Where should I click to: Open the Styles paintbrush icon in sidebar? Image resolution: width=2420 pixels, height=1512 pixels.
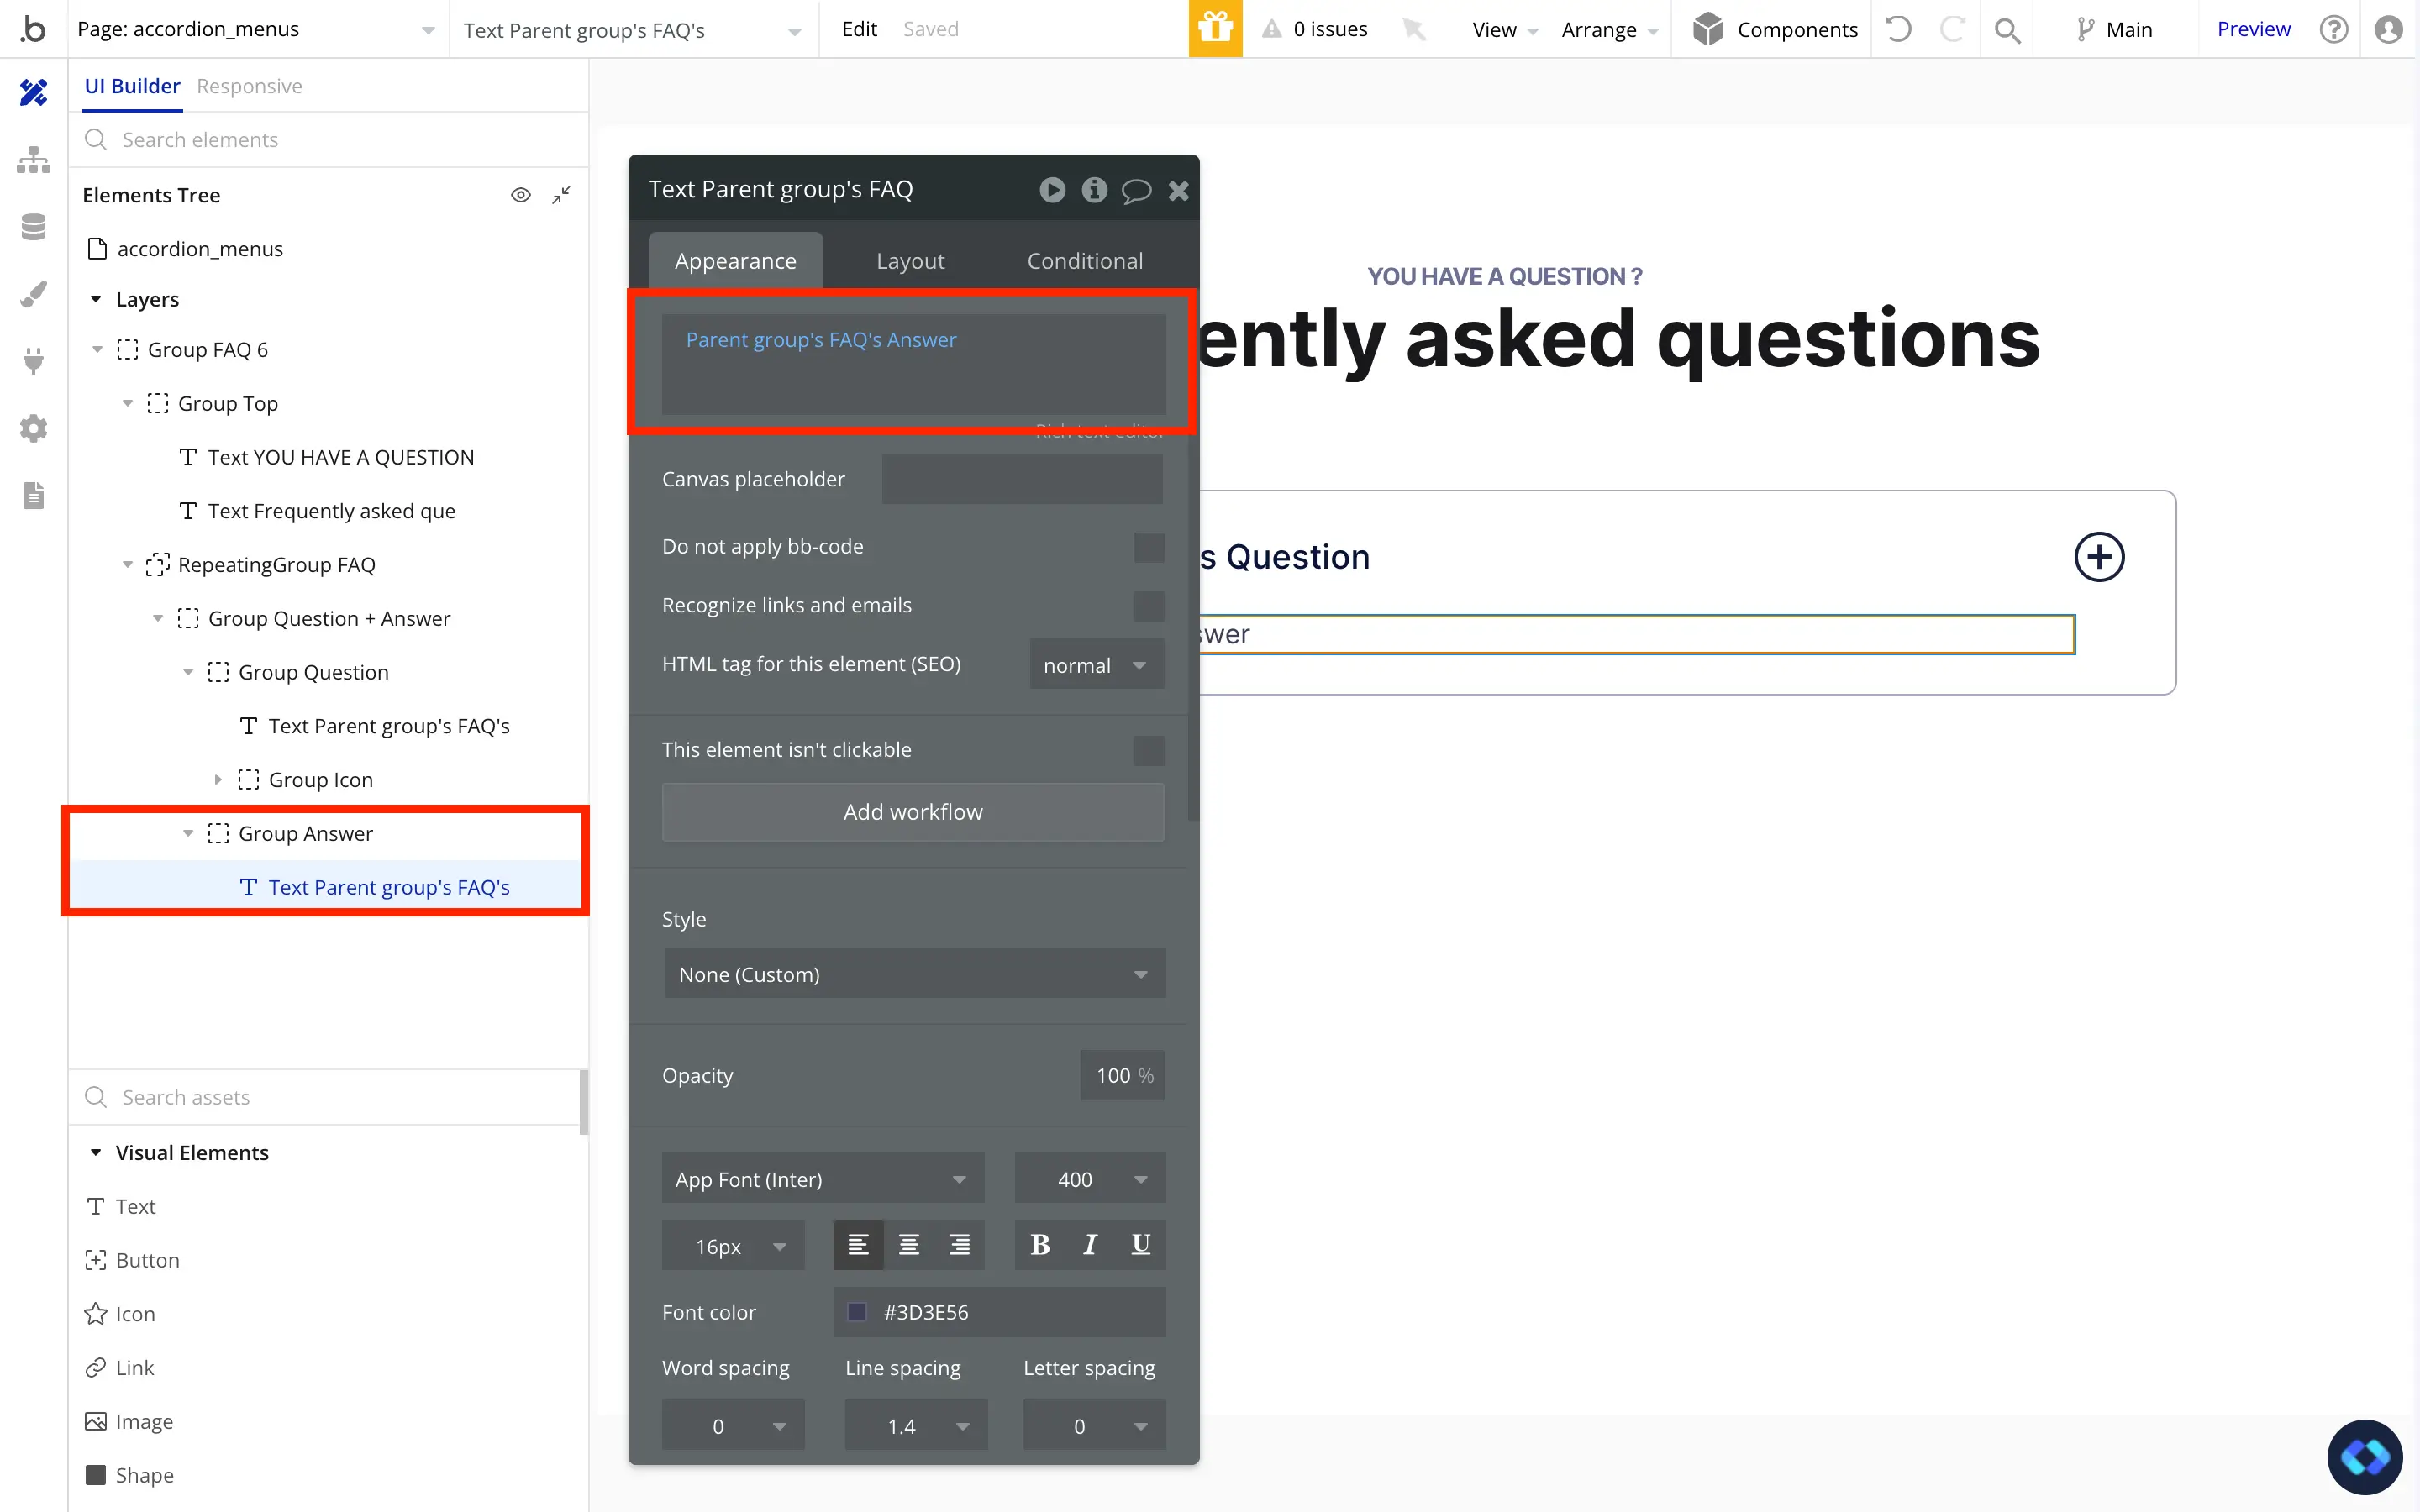tap(33, 294)
